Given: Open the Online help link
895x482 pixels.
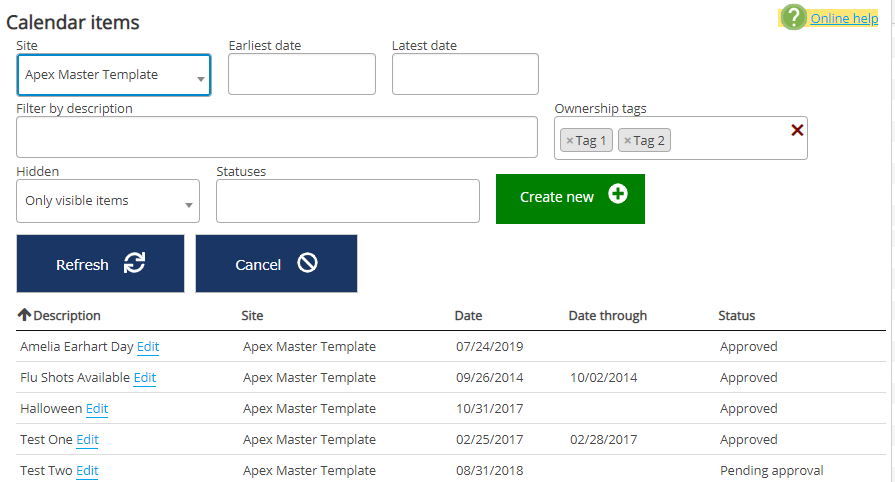Looking at the screenshot, I should pyautogui.click(x=844, y=18).
